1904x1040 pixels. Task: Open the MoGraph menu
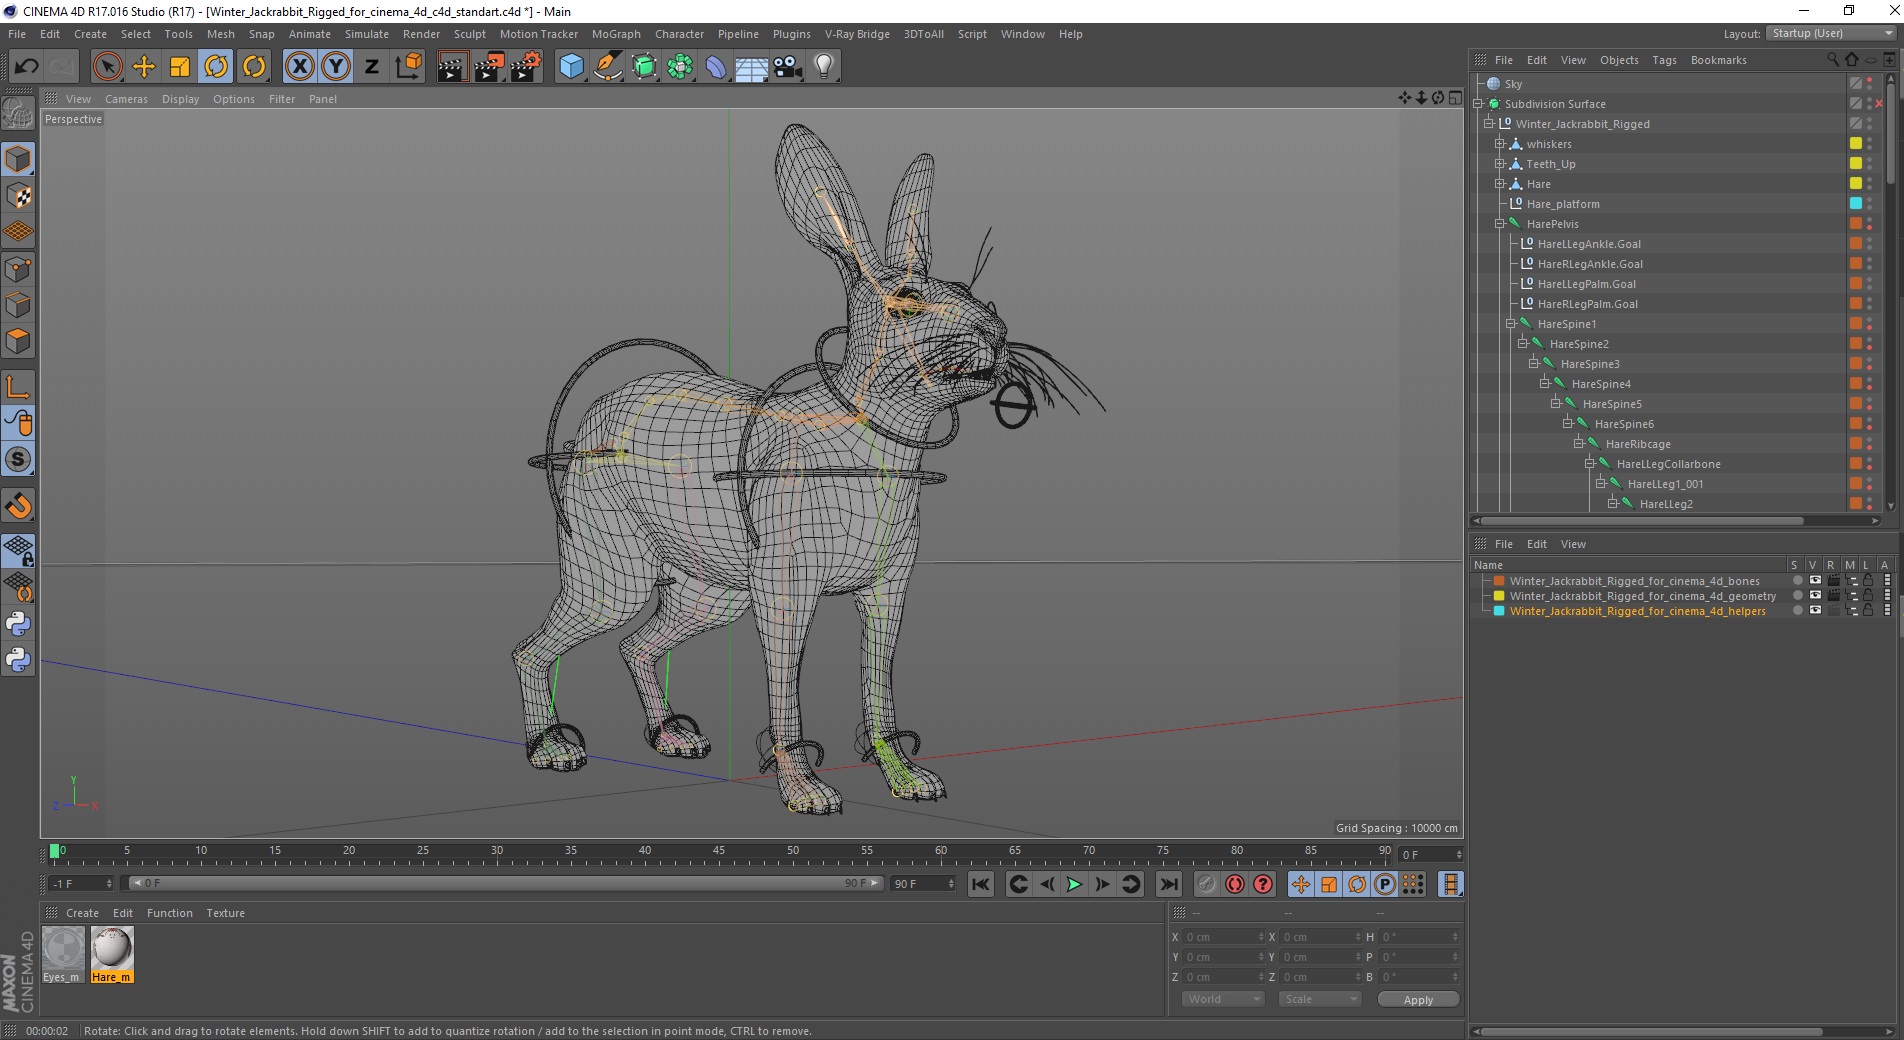(616, 34)
